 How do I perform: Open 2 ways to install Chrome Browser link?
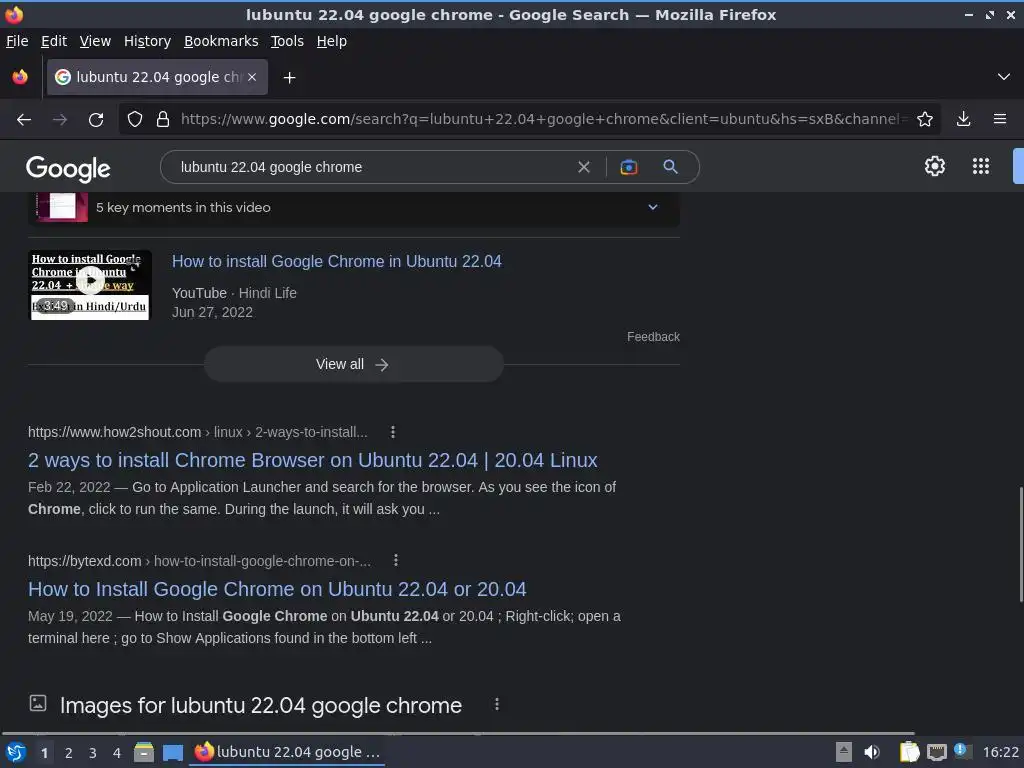(x=313, y=460)
